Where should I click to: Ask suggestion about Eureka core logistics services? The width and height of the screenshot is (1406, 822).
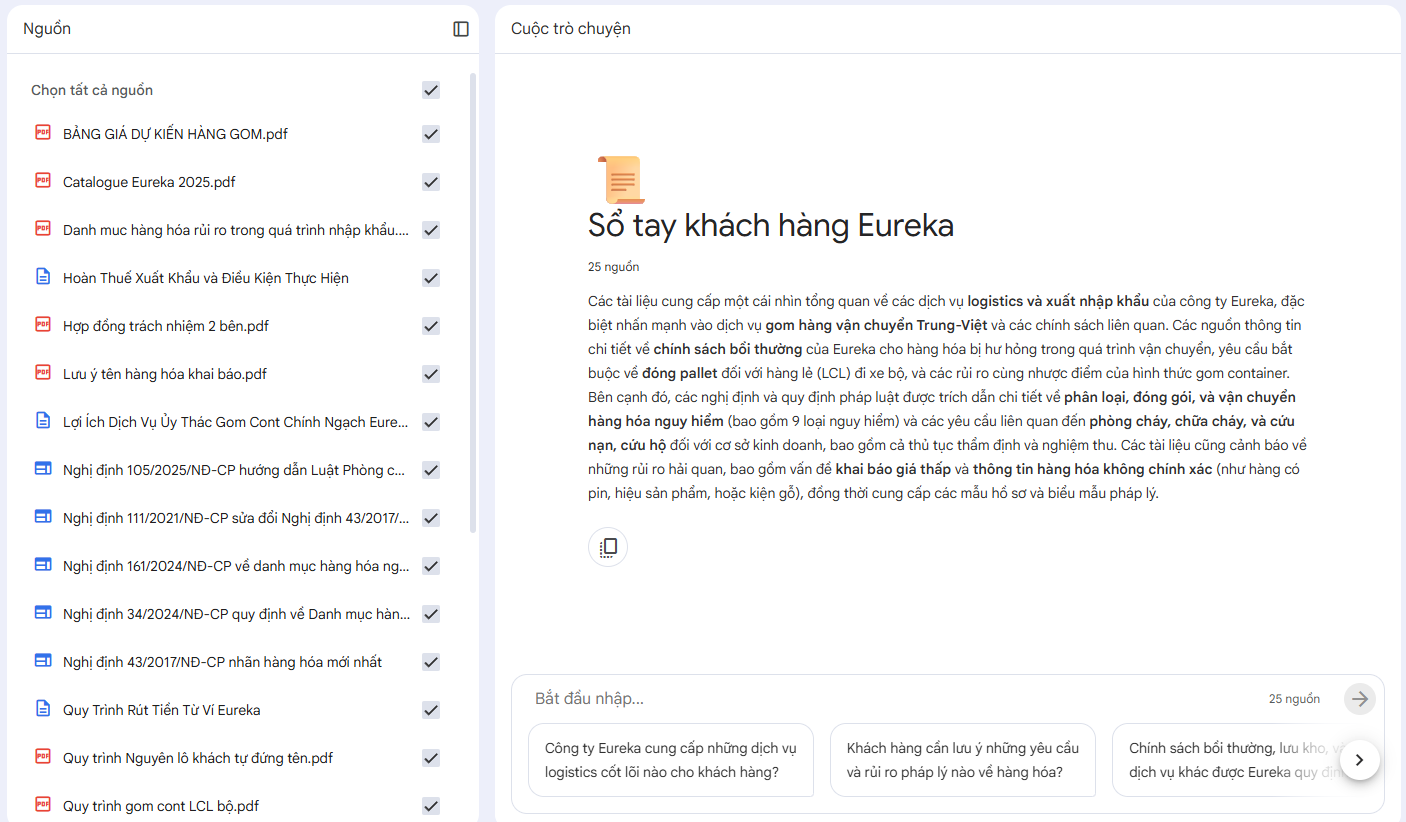coord(670,760)
